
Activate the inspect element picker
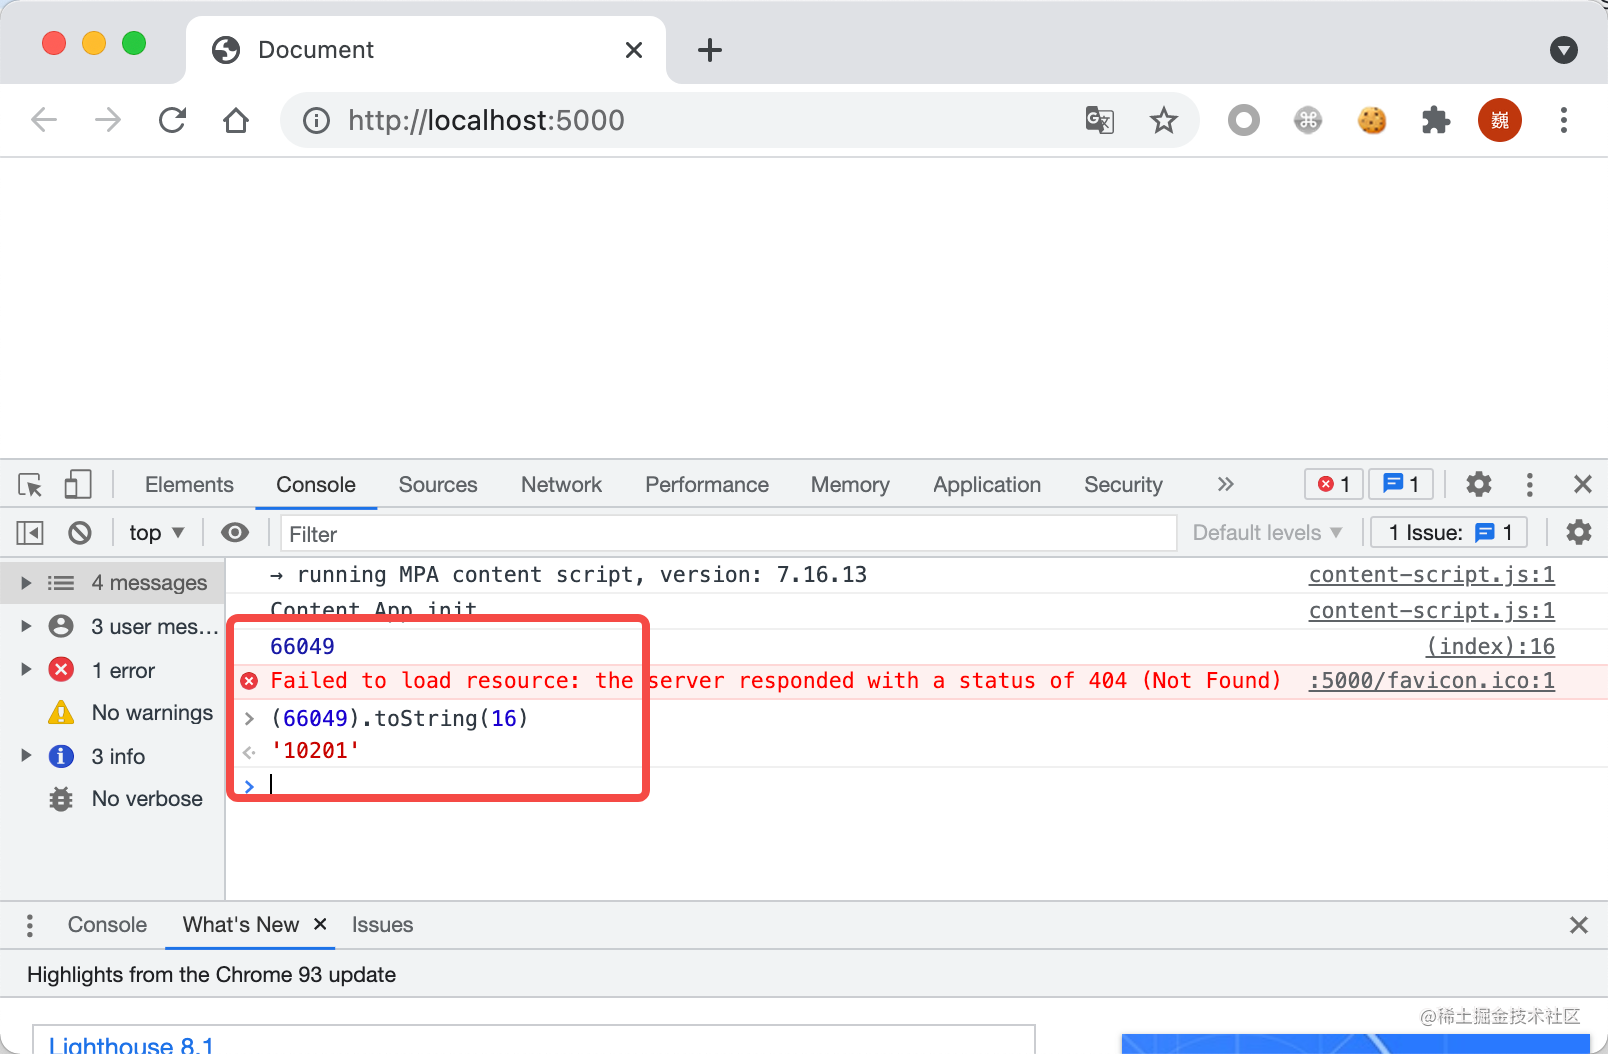[x=30, y=485]
